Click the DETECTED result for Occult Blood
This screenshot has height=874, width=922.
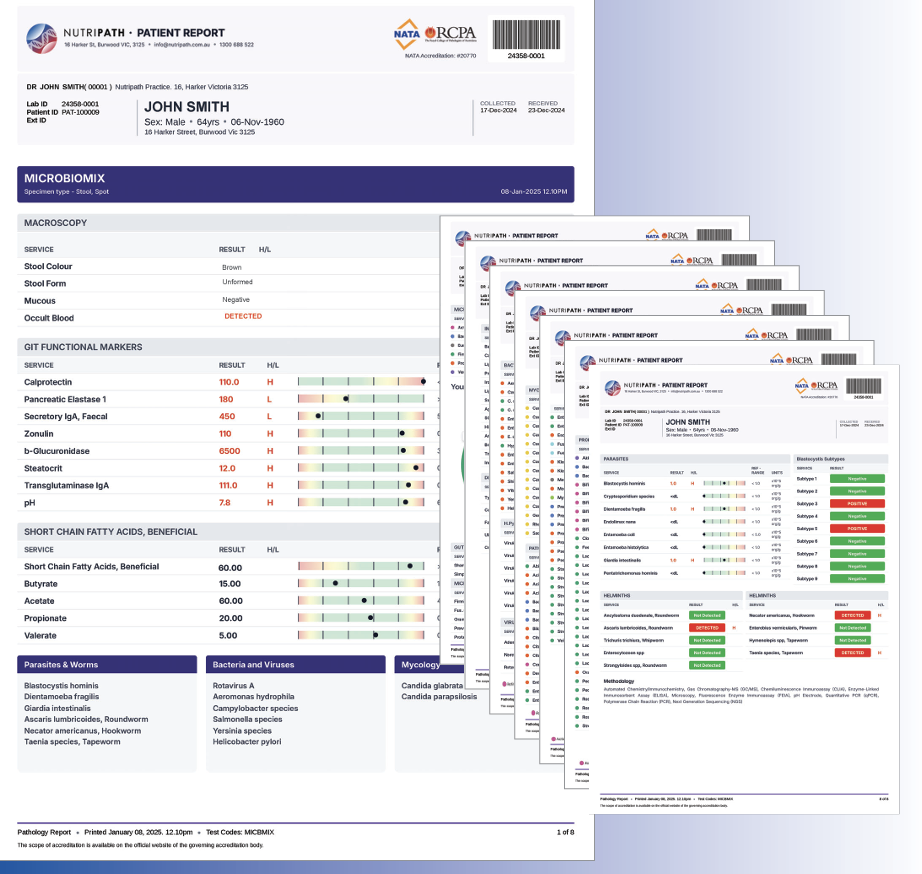coord(243,316)
